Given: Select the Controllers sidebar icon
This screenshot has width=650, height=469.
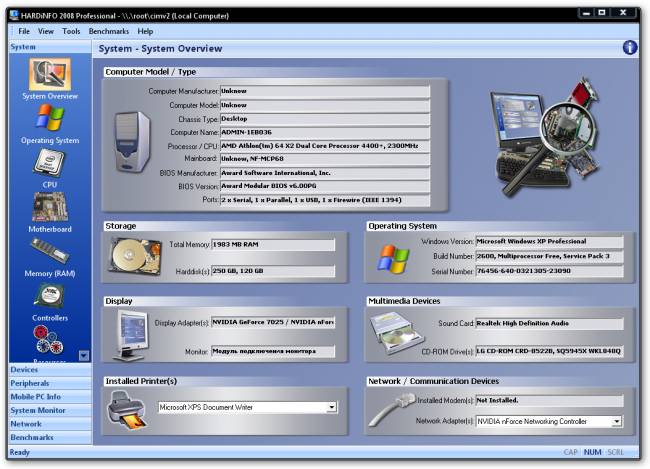Looking at the screenshot, I should 49,298.
